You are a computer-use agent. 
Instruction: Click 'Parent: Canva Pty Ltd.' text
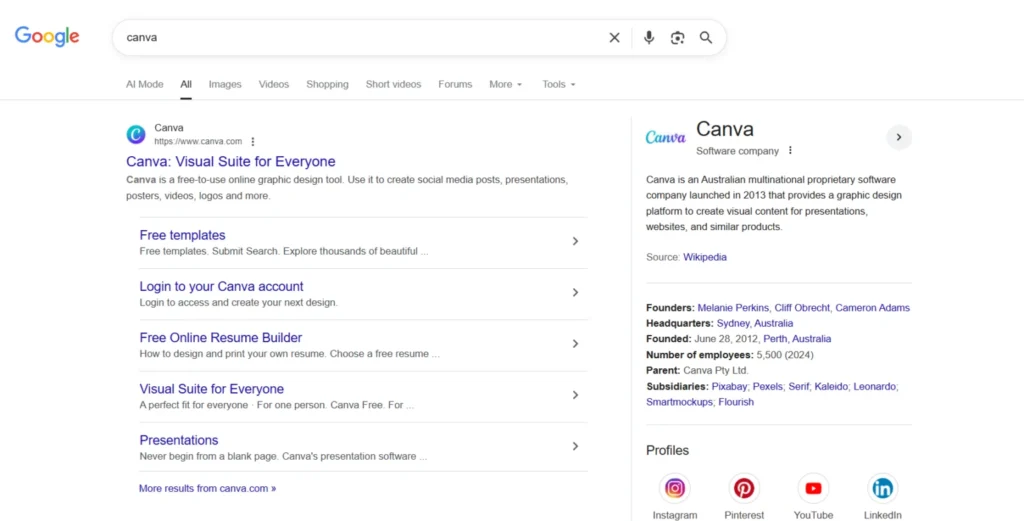point(697,371)
